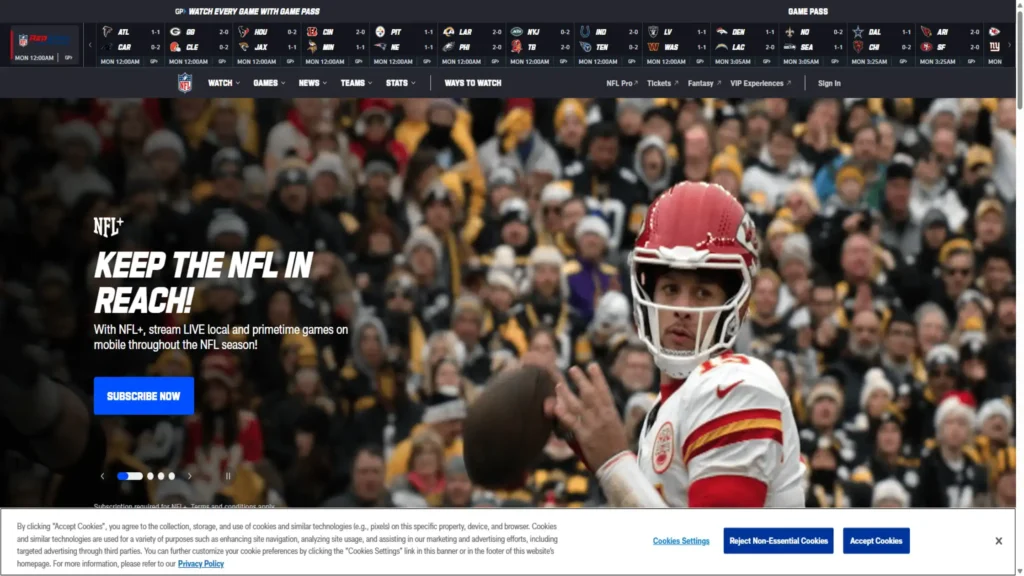The height and width of the screenshot is (576, 1024).
Task: Click the active carousel progress indicator
Action: click(x=130, y=476)
